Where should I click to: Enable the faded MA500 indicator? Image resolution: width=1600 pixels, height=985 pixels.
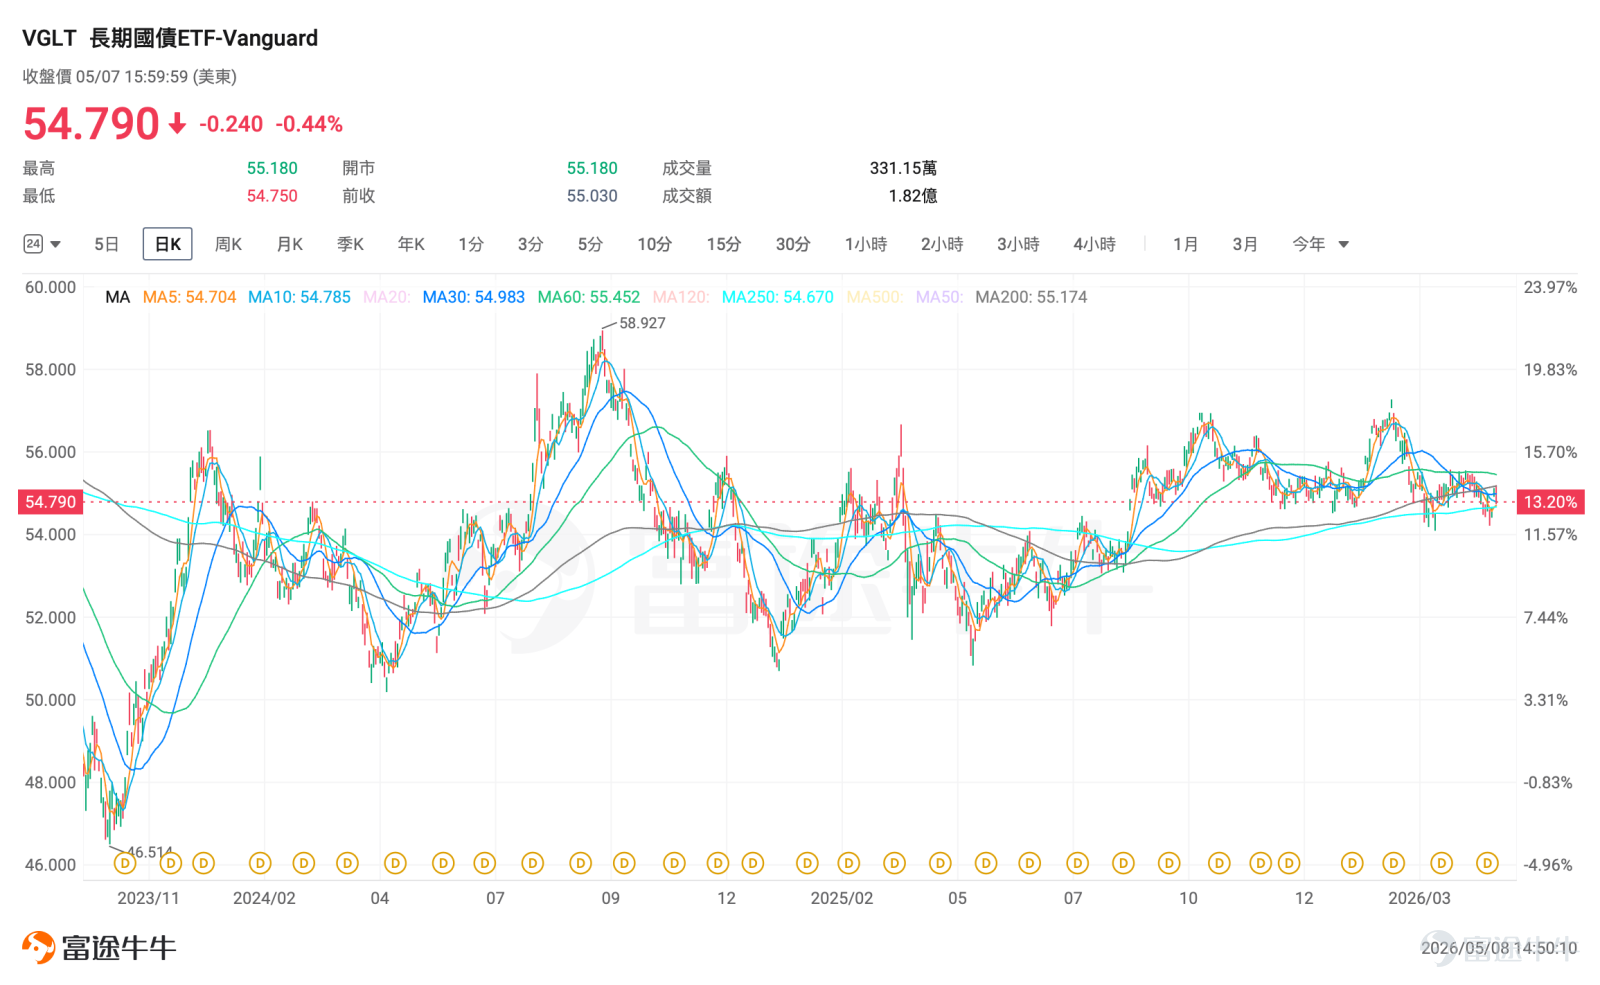pos(874,297)
